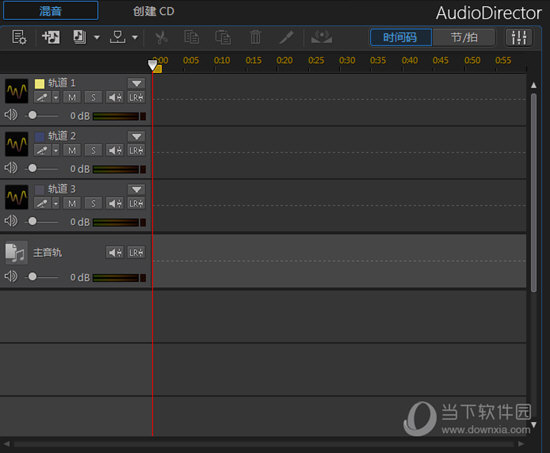
Task: Change the blue color swatch of 轨道 2
Action: click(40, 136)
